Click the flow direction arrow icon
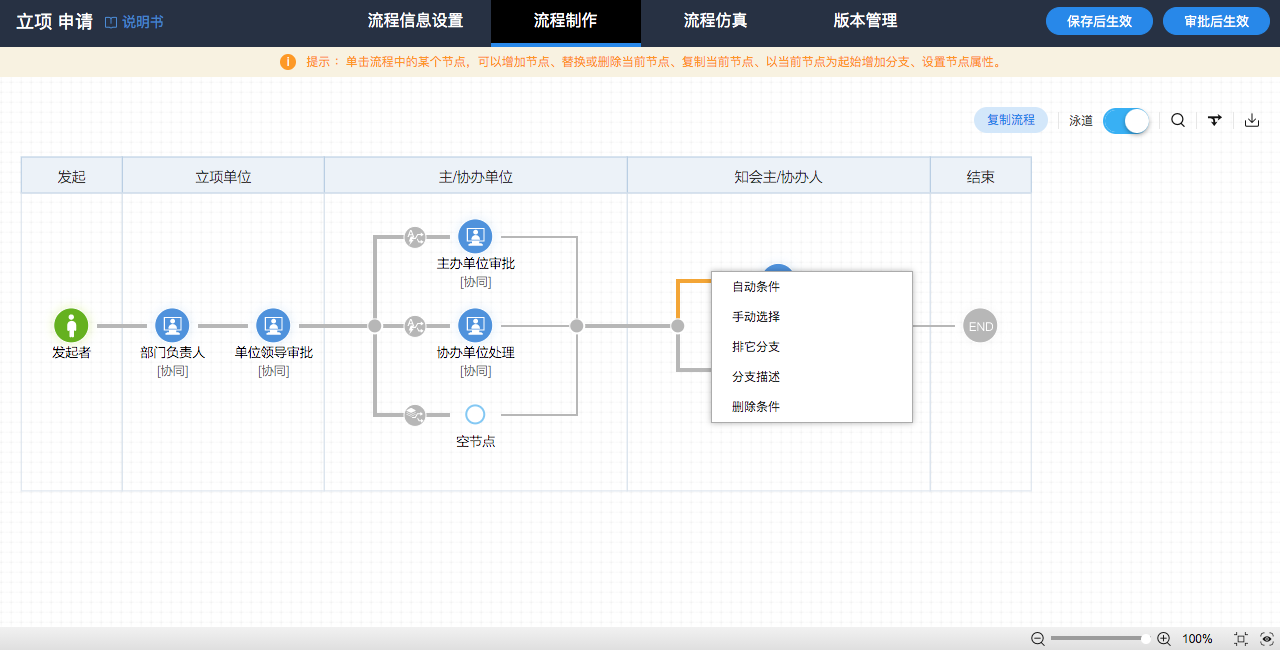The image size is (1280, 650). coord(1215,120)
